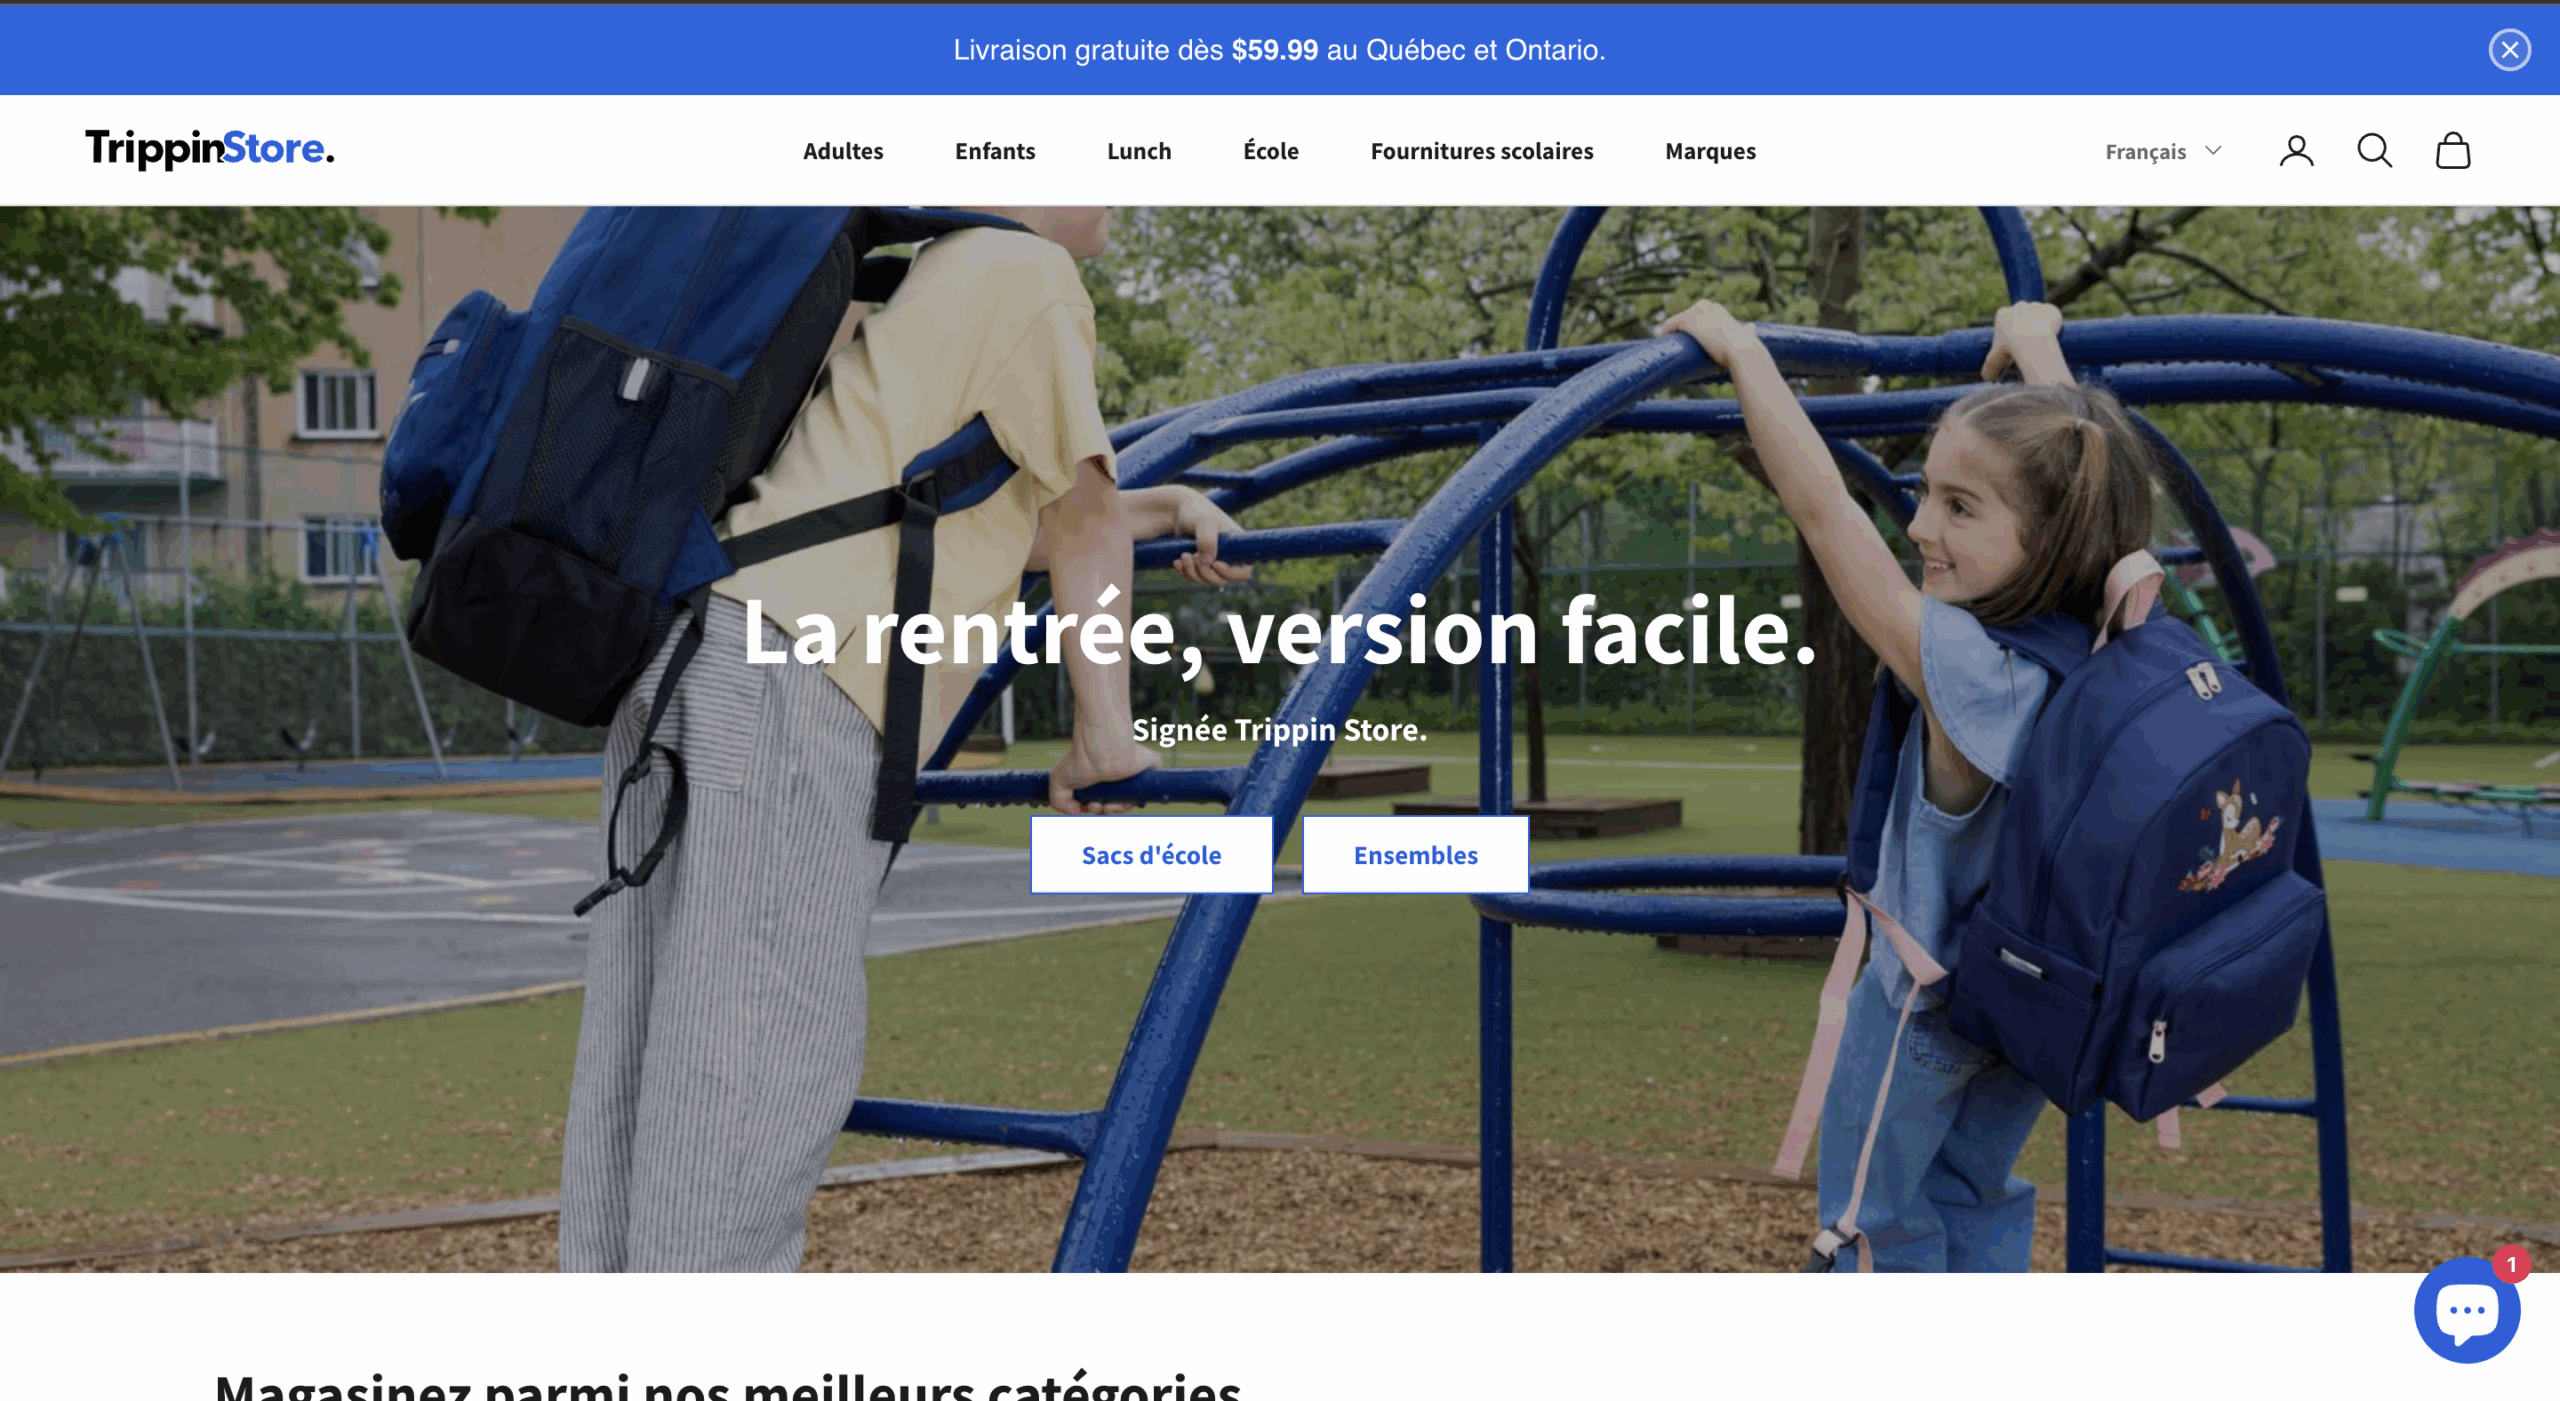Click the chat notification badge
Viewport: 2560px width, 1401px height.
[2511, 1264]
